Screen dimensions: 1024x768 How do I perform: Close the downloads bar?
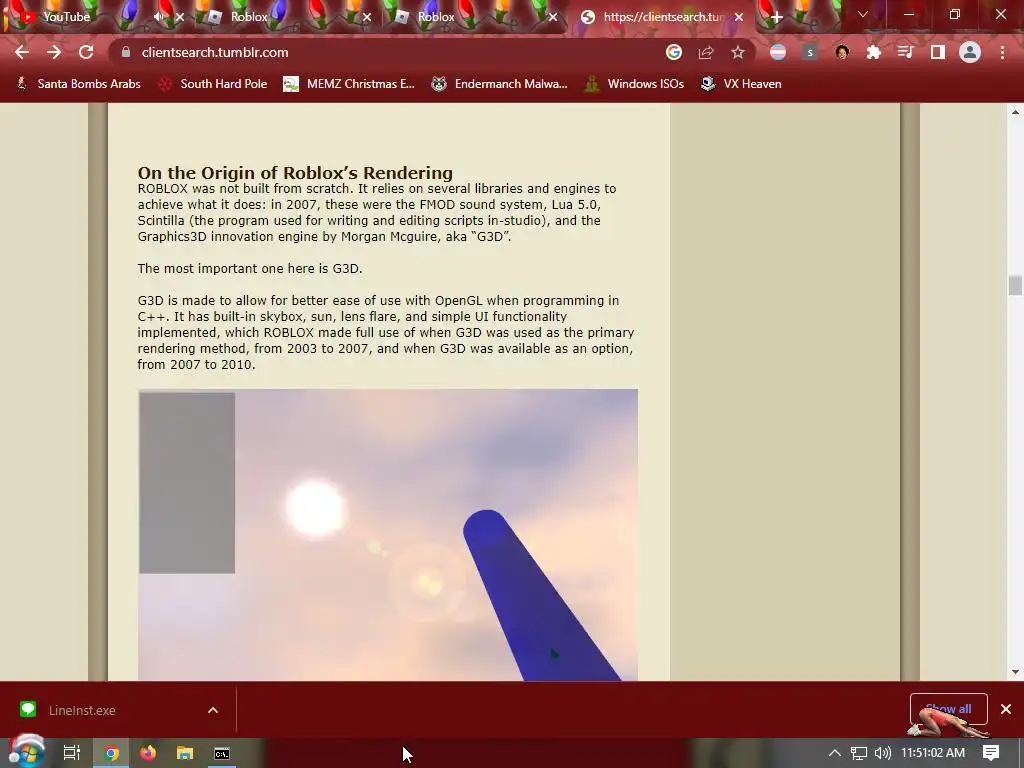click(x=1006, y=709)
